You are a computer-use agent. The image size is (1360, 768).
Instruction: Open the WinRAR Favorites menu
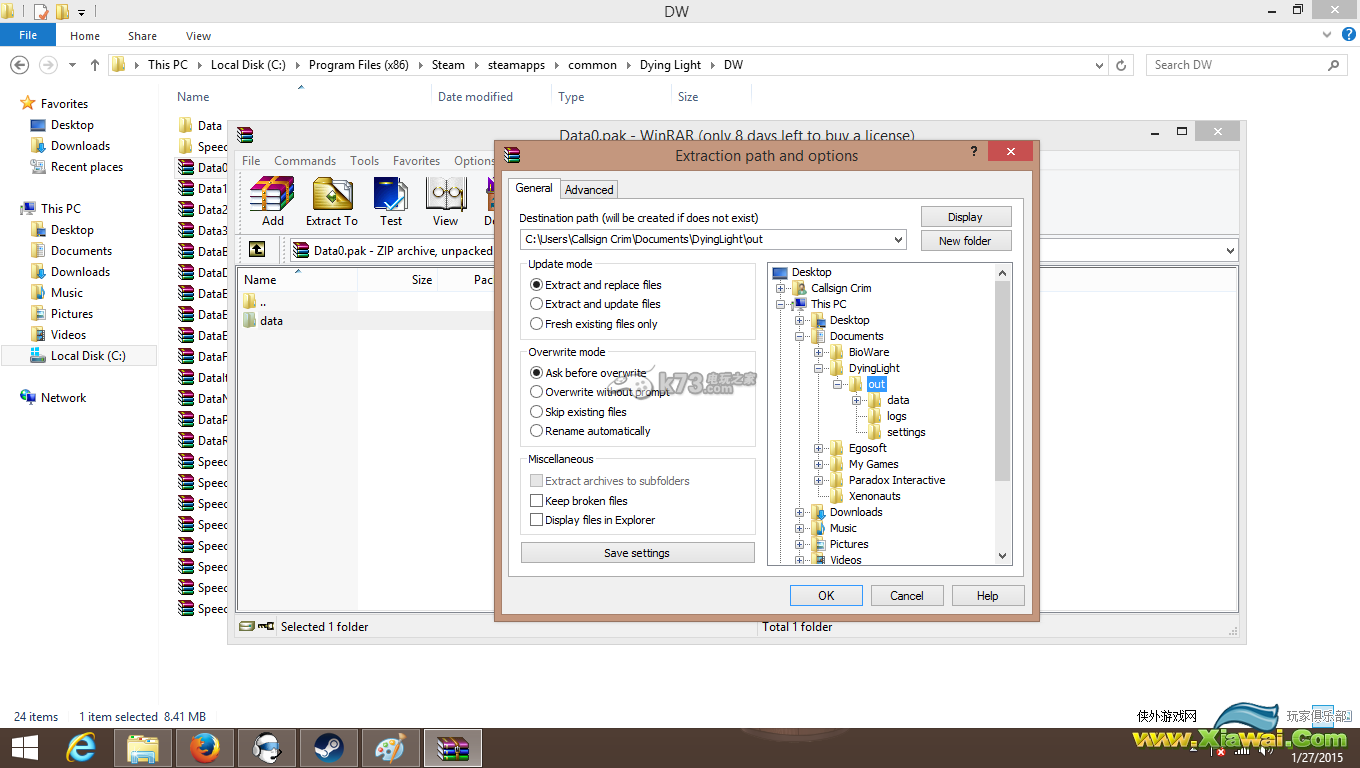point(416,161)
